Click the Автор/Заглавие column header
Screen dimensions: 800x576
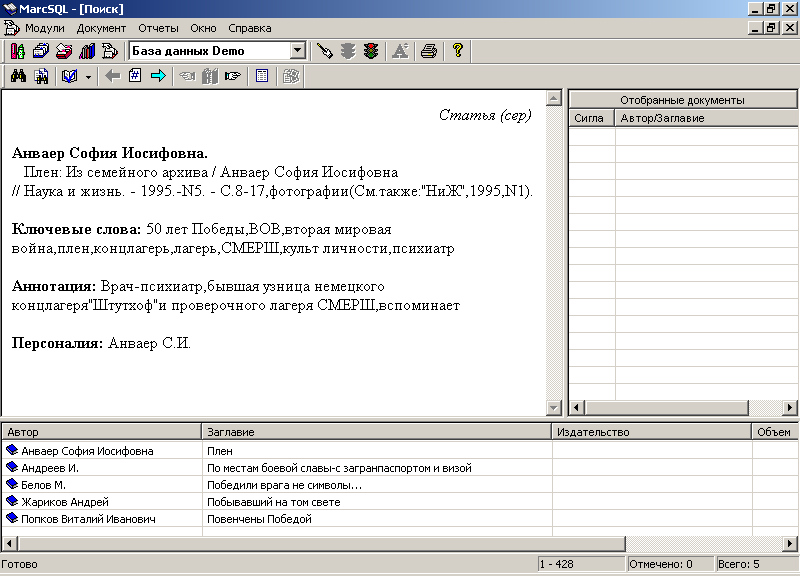(x=707, y=118)
